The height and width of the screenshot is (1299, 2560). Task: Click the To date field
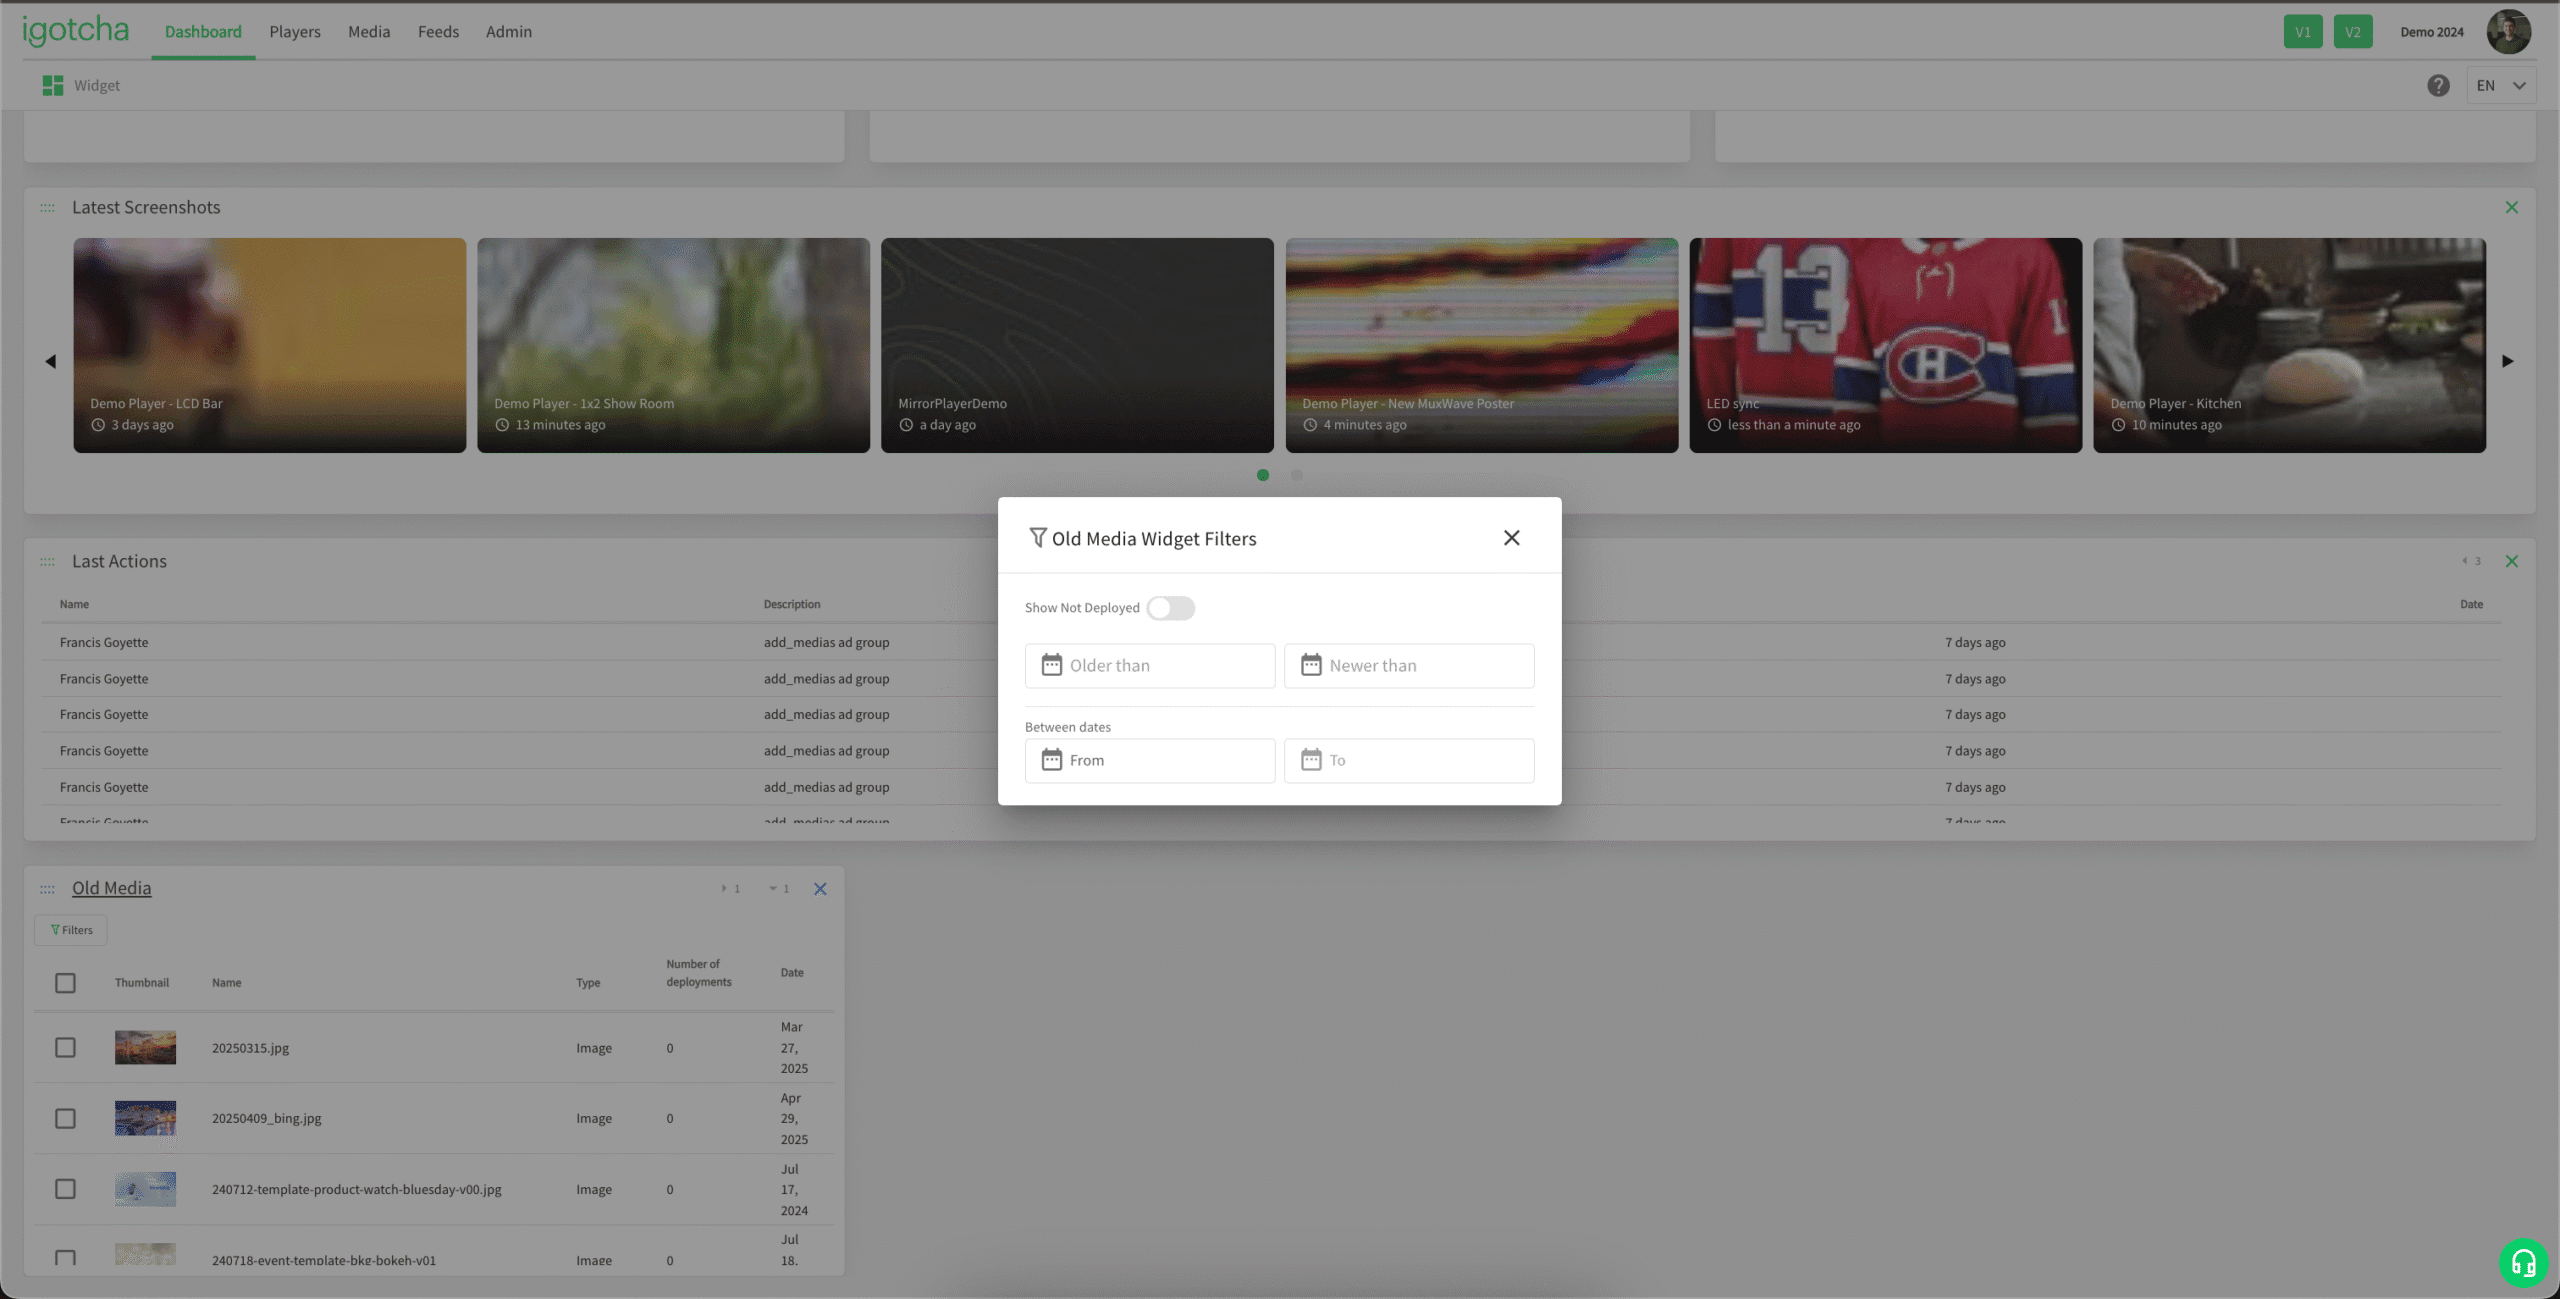point(1409,761)
